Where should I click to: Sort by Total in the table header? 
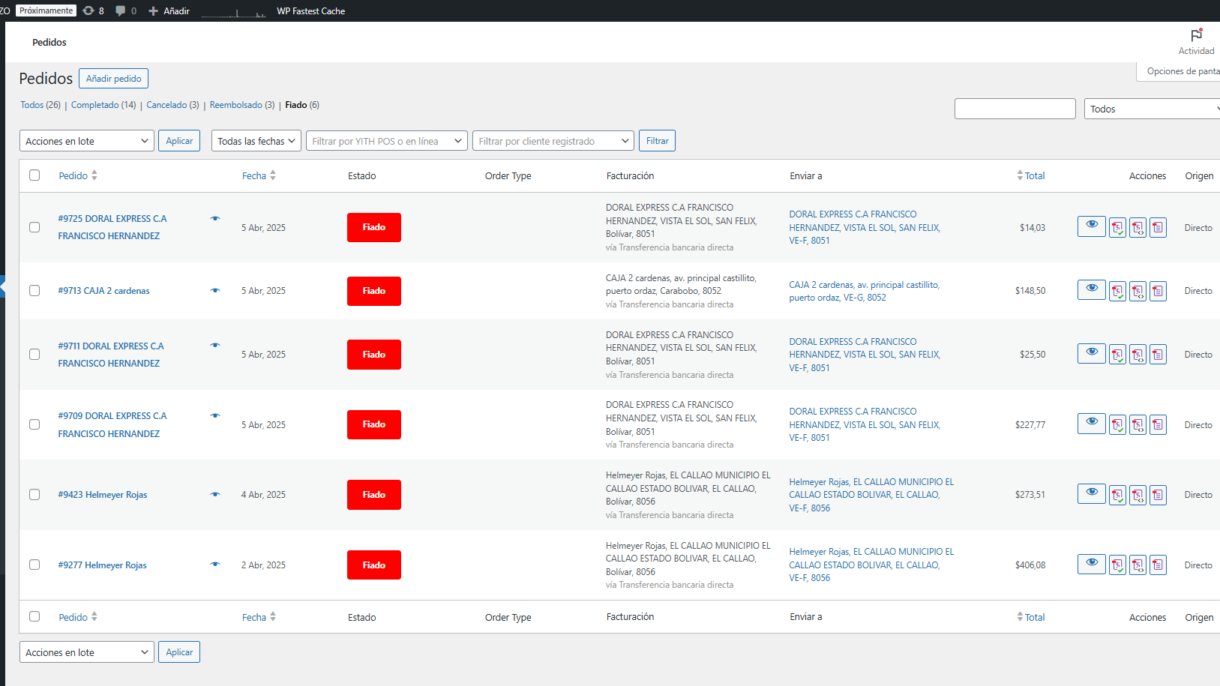point(1031,175)
